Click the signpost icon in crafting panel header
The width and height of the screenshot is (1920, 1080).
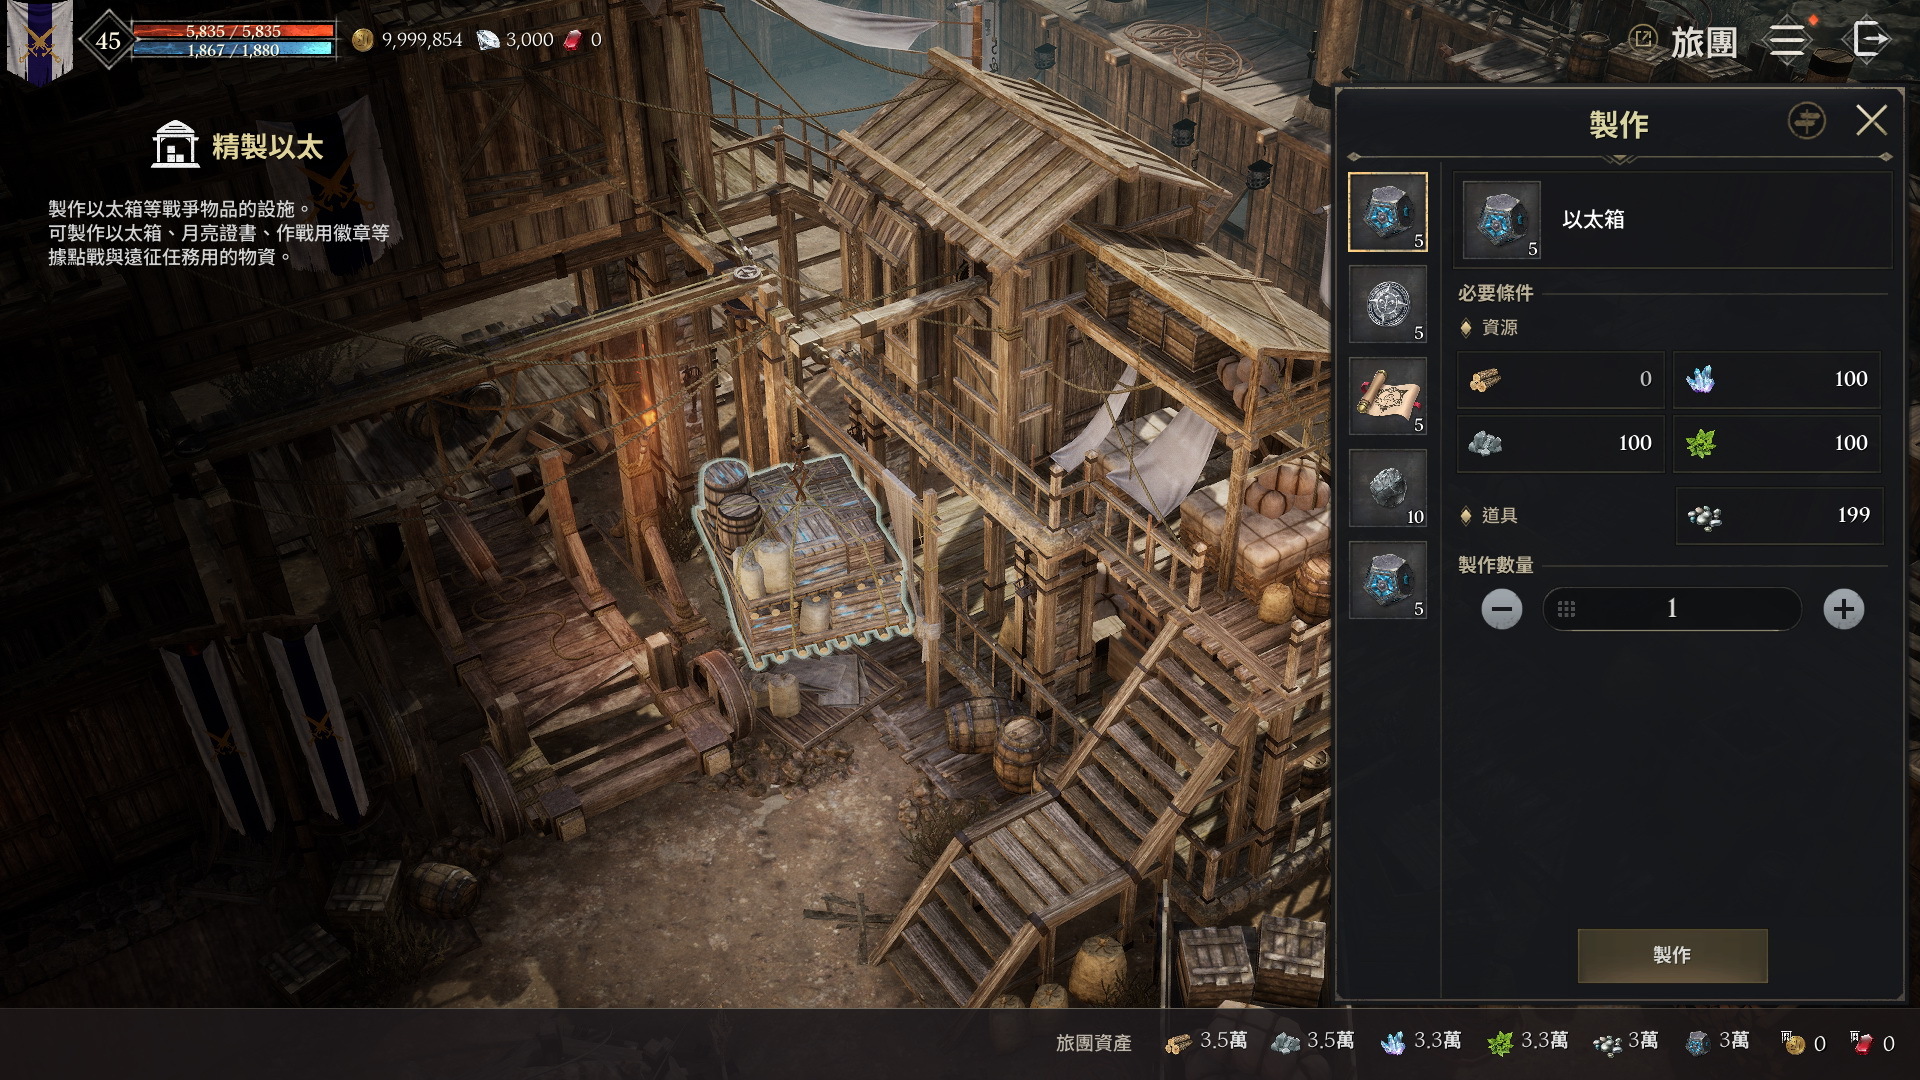[x=1806, y=122]
